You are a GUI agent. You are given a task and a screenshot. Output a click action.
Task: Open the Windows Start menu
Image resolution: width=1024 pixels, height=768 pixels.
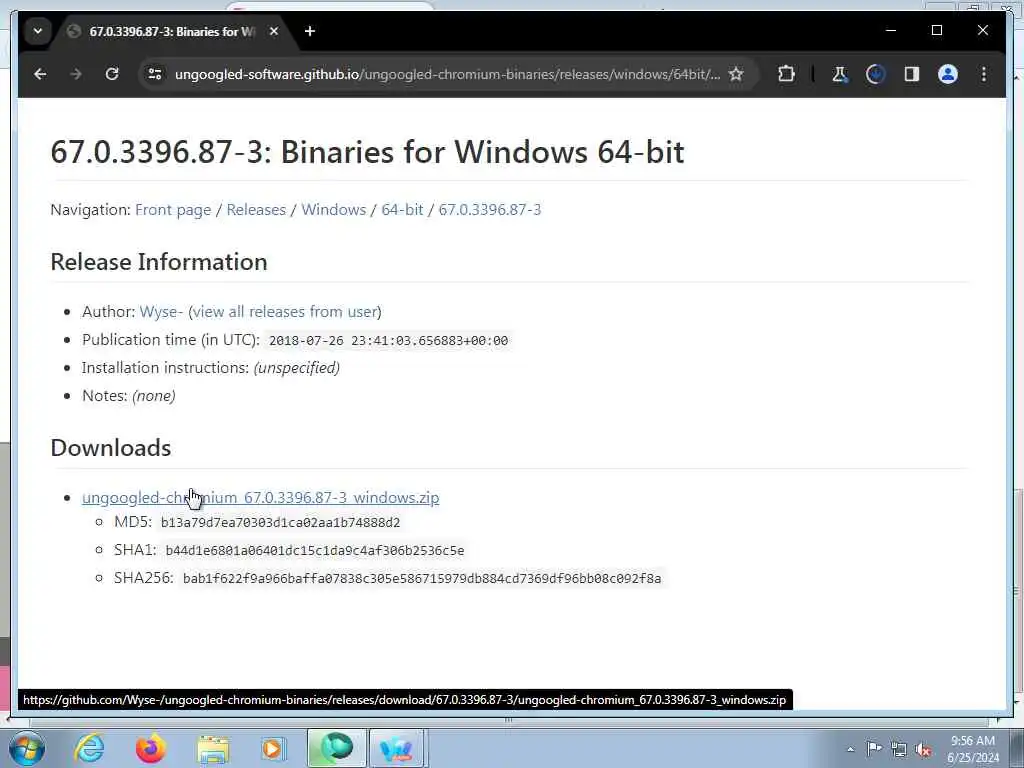(x=27, y=748)
